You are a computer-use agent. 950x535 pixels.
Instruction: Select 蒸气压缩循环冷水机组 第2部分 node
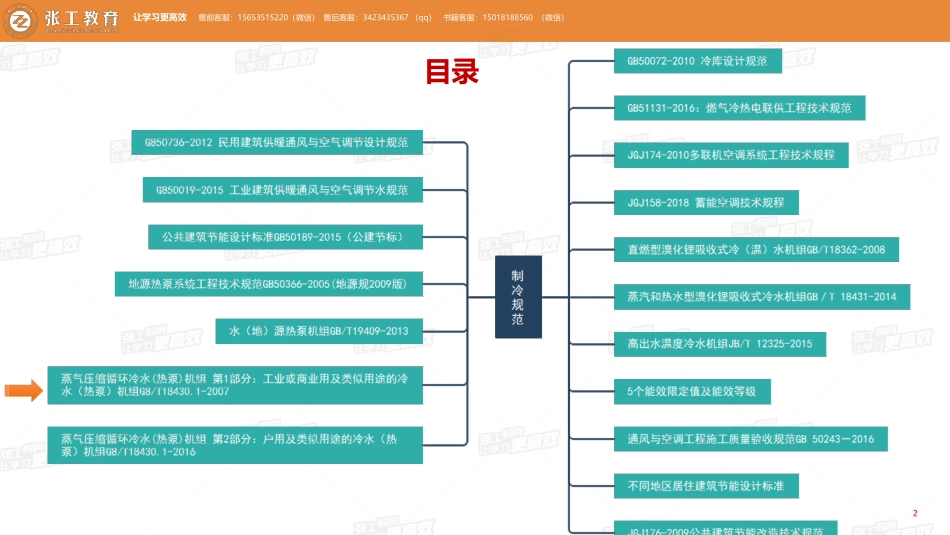[x=235, y=445]
